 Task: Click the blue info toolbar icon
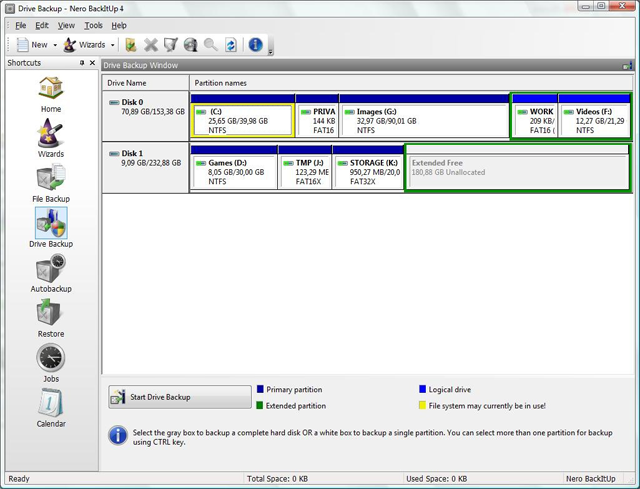coord(255,45)
